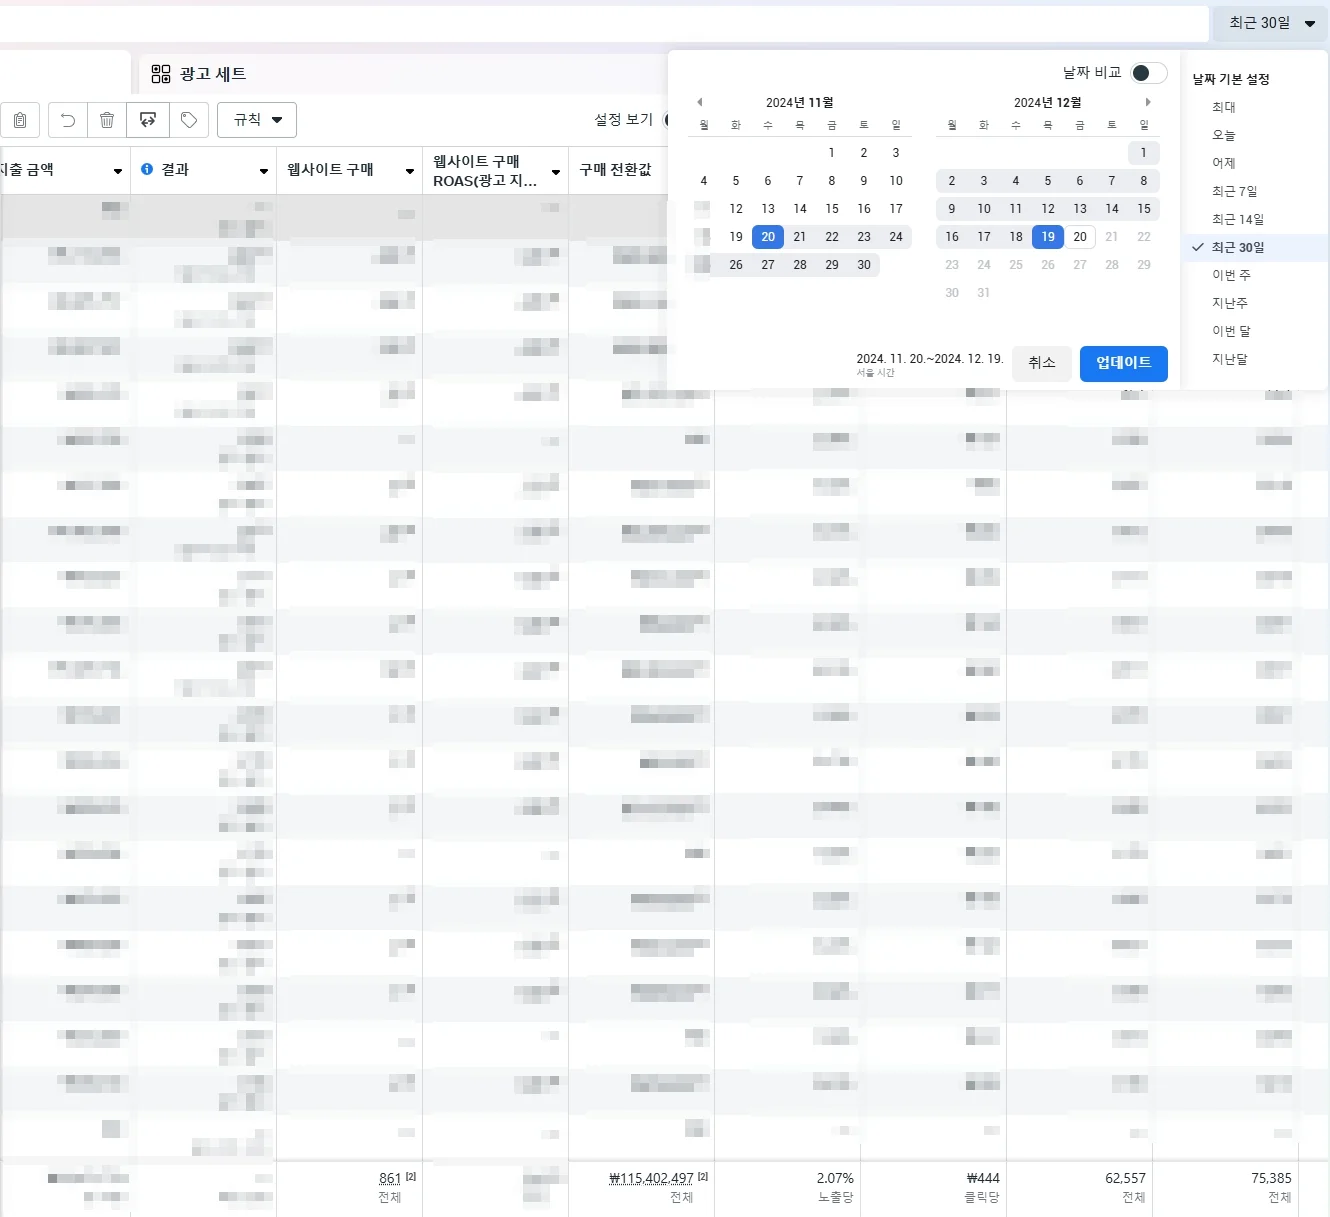
Task: Select December 1 in calendar
Action: (x=1144, y=153)
